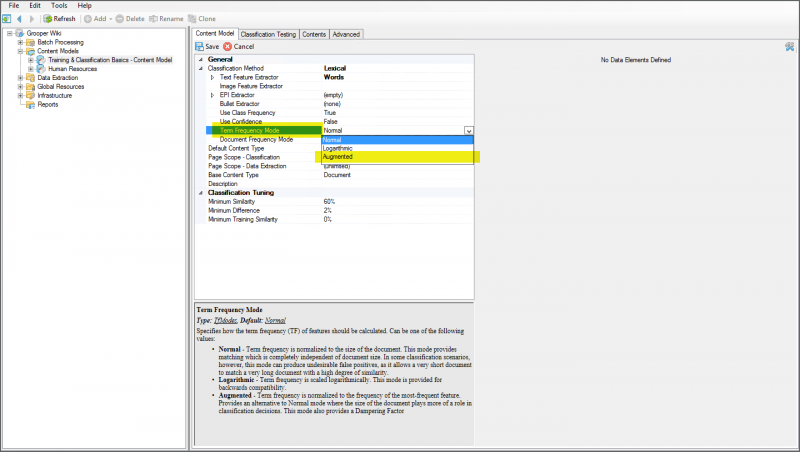The image size is (800, 452).
Task: Select Batch Processing folder in tree
Action: click(60, 42)
